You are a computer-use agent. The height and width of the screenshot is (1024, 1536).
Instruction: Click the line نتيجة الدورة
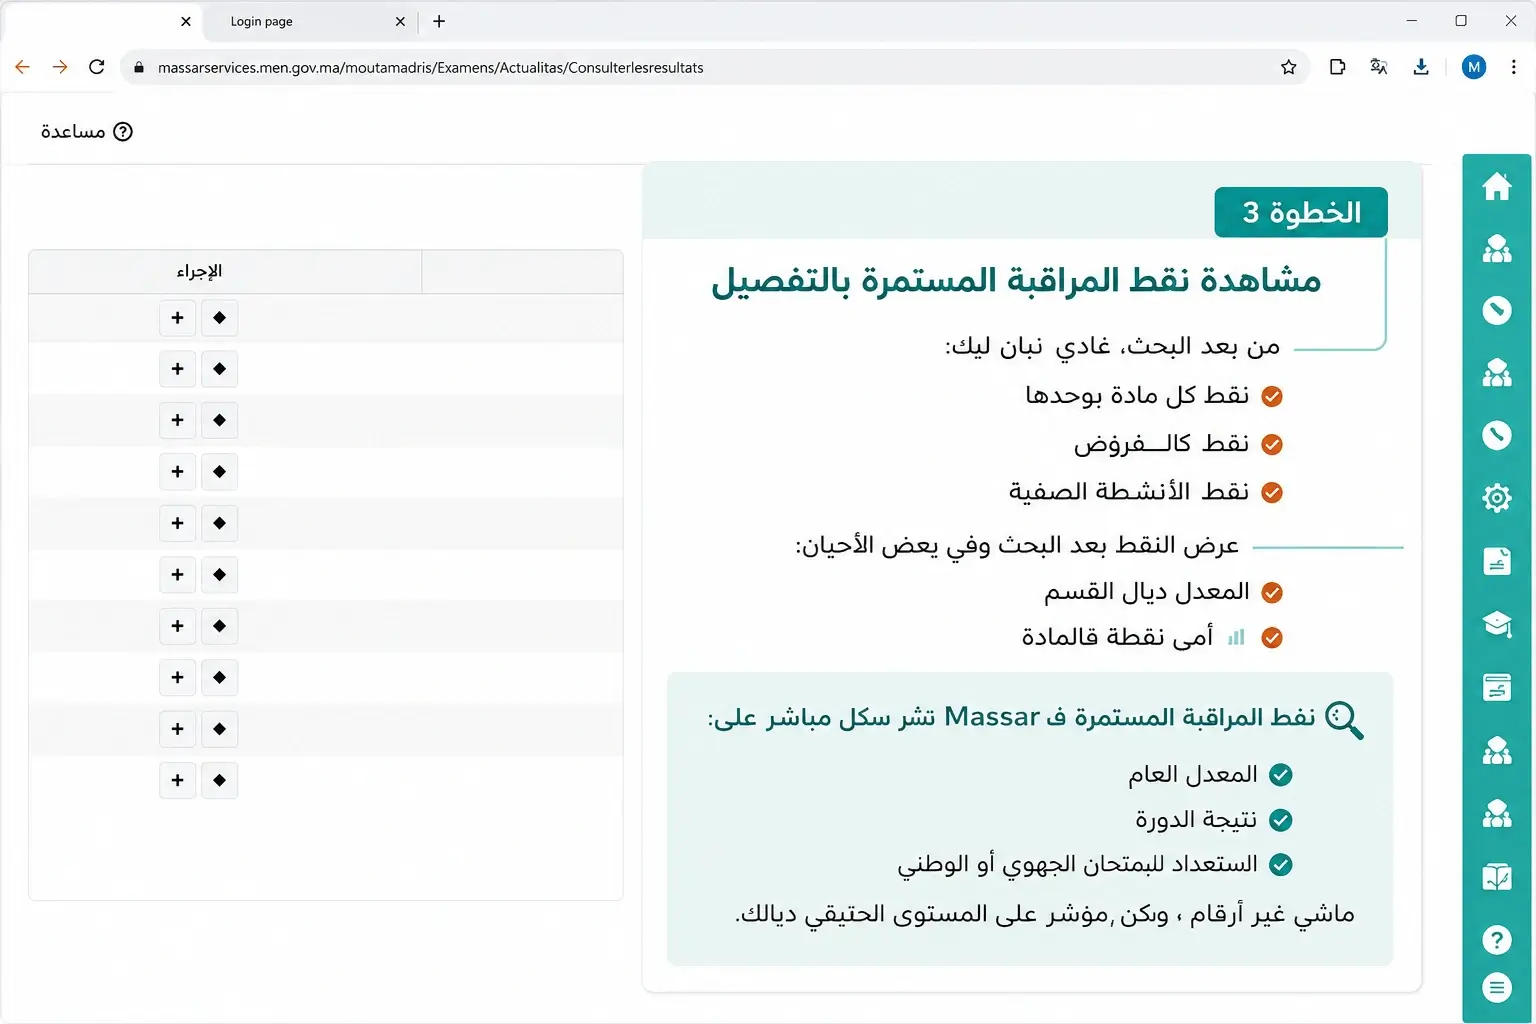click(x=1196, y=820)
